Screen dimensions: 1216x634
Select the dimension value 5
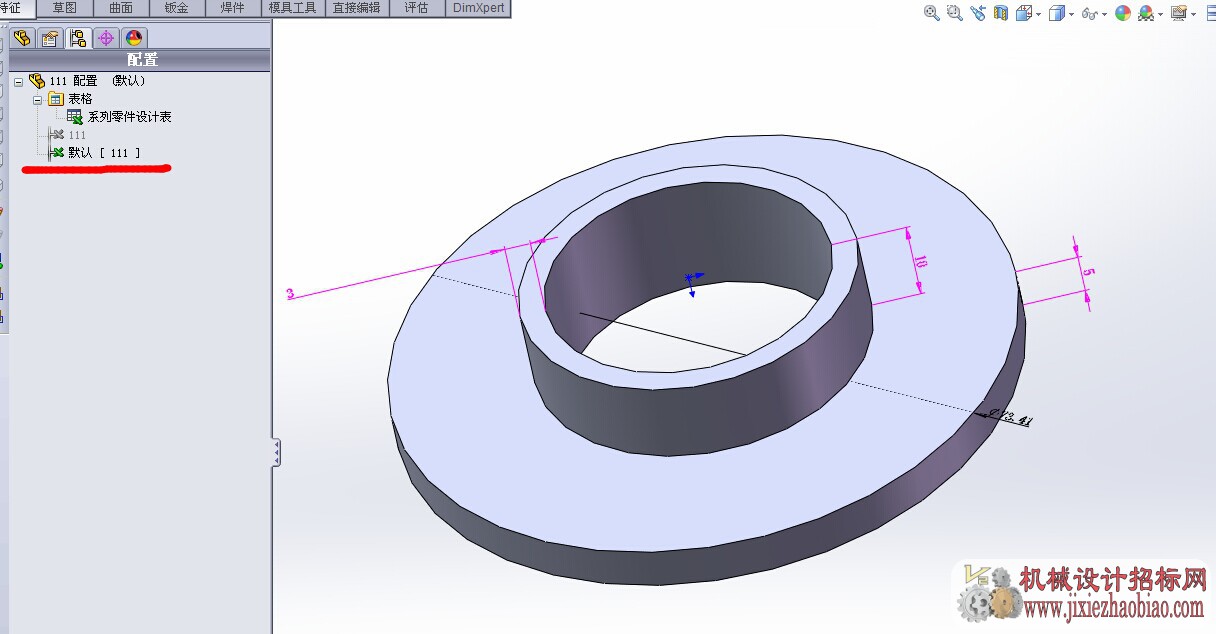coord(1088,272)
